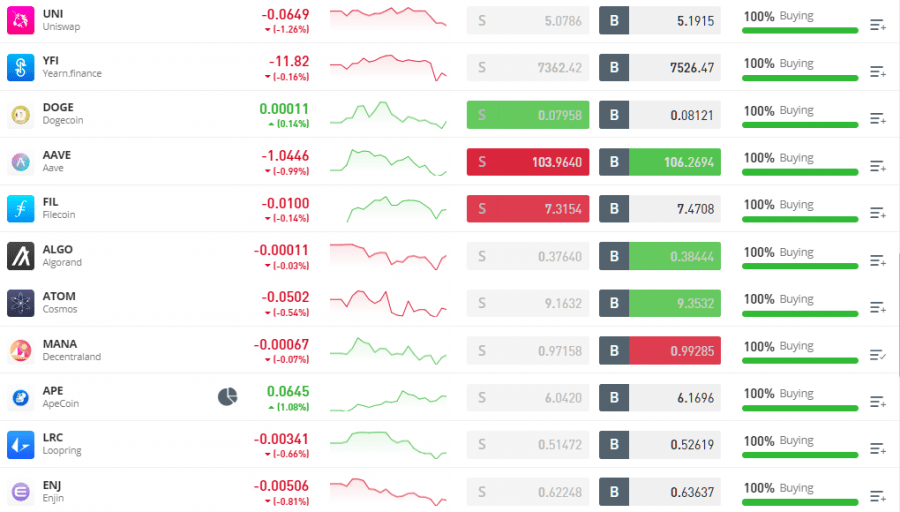Click Sell MANA at 0.97158
This screenshot has height=512, width=900.
tap(528, 350)
